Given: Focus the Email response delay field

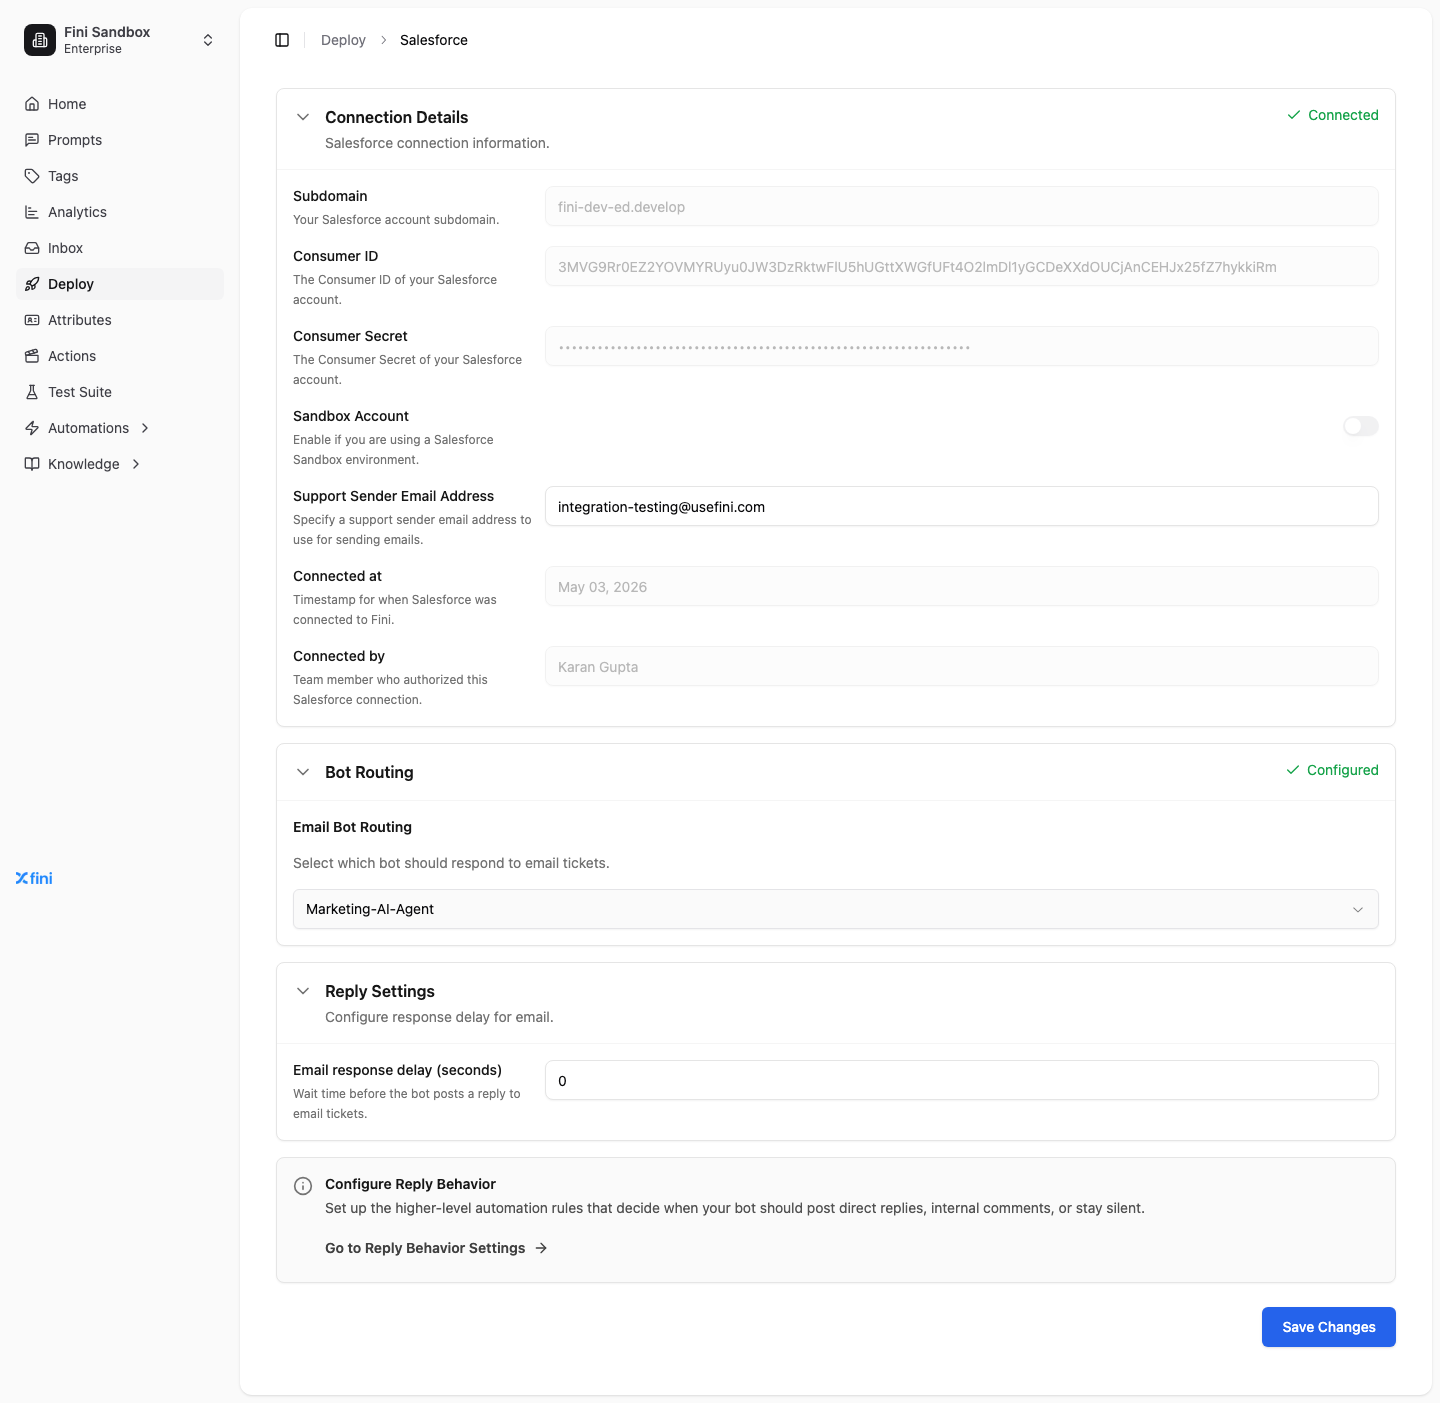Looking at the screenshot, I should tap(962, 1080).
